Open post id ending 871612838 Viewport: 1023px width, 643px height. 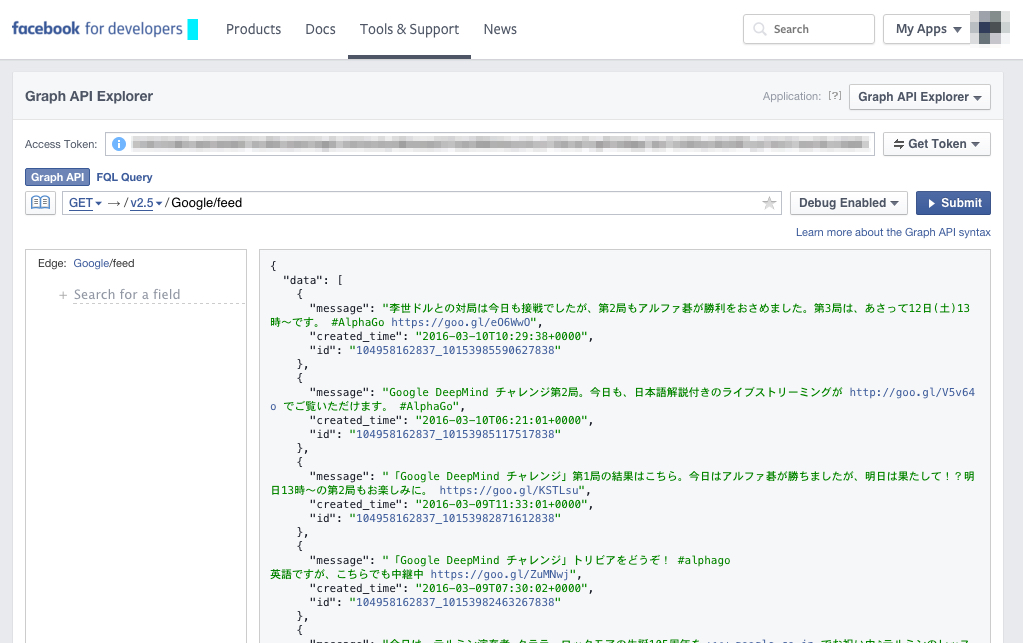[455, 518]
